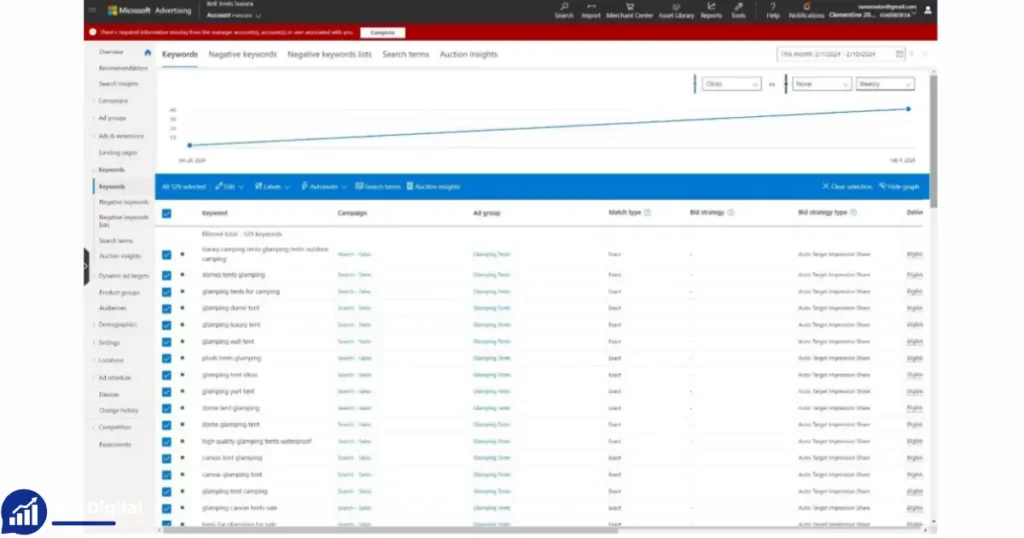The image size is (1024, 538).
Task: Switch to the Keywords tab
Action: [180, 54]
